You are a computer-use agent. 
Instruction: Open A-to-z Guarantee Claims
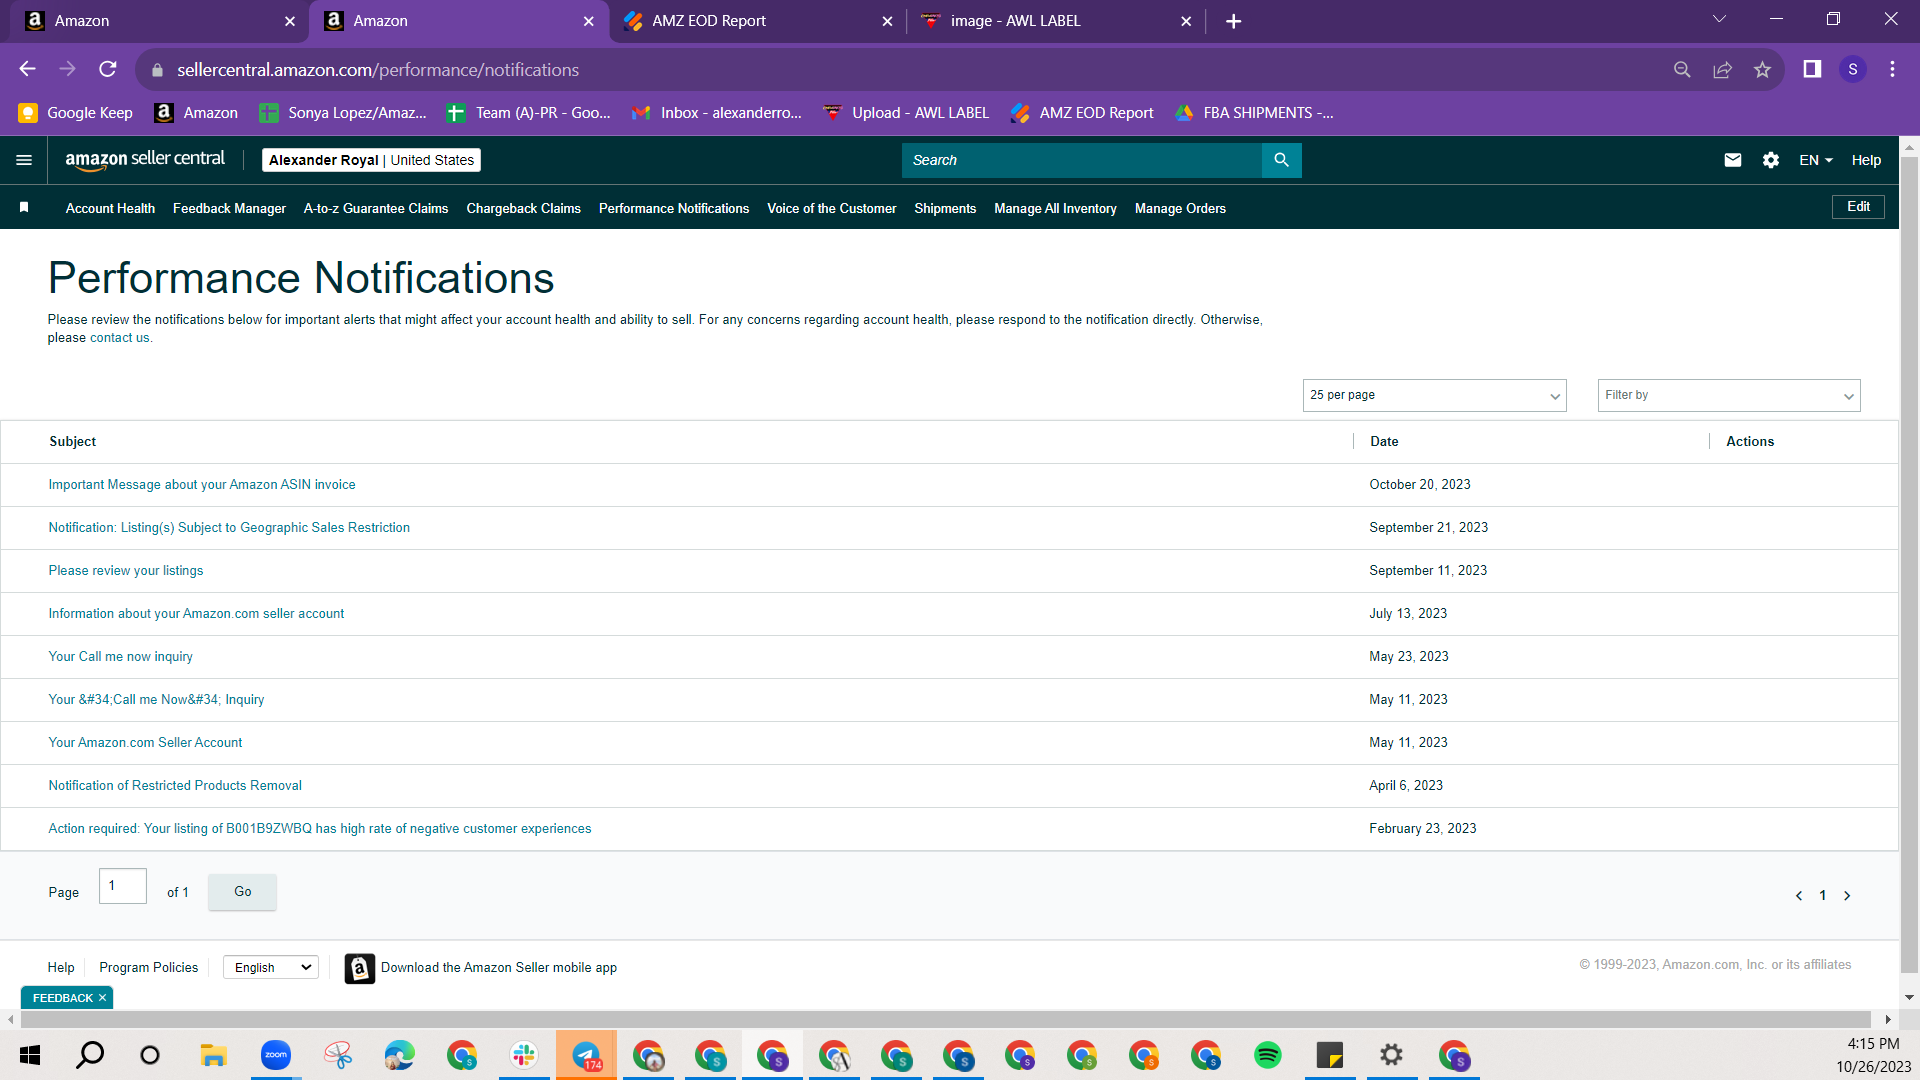point(376,208)
